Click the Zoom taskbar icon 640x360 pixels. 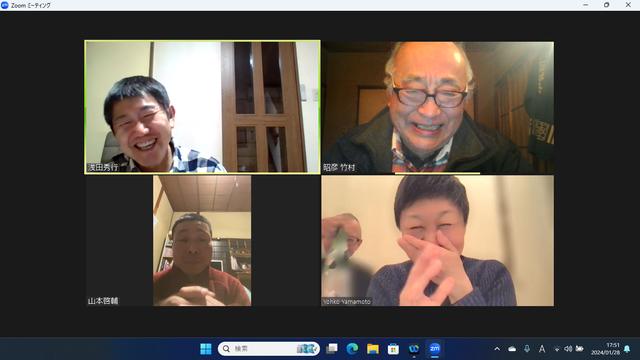(x=435, y=349)
